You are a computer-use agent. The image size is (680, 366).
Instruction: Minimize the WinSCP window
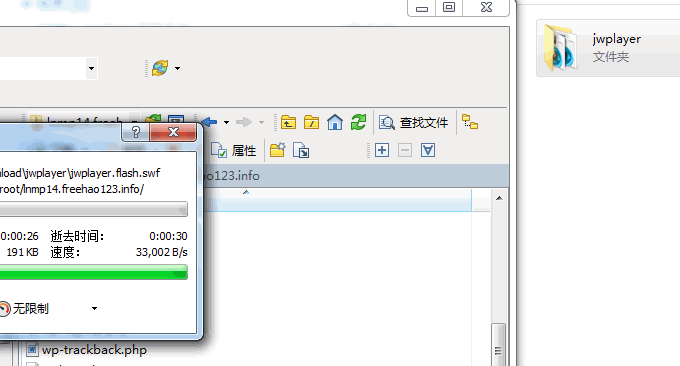coord(422,8)
